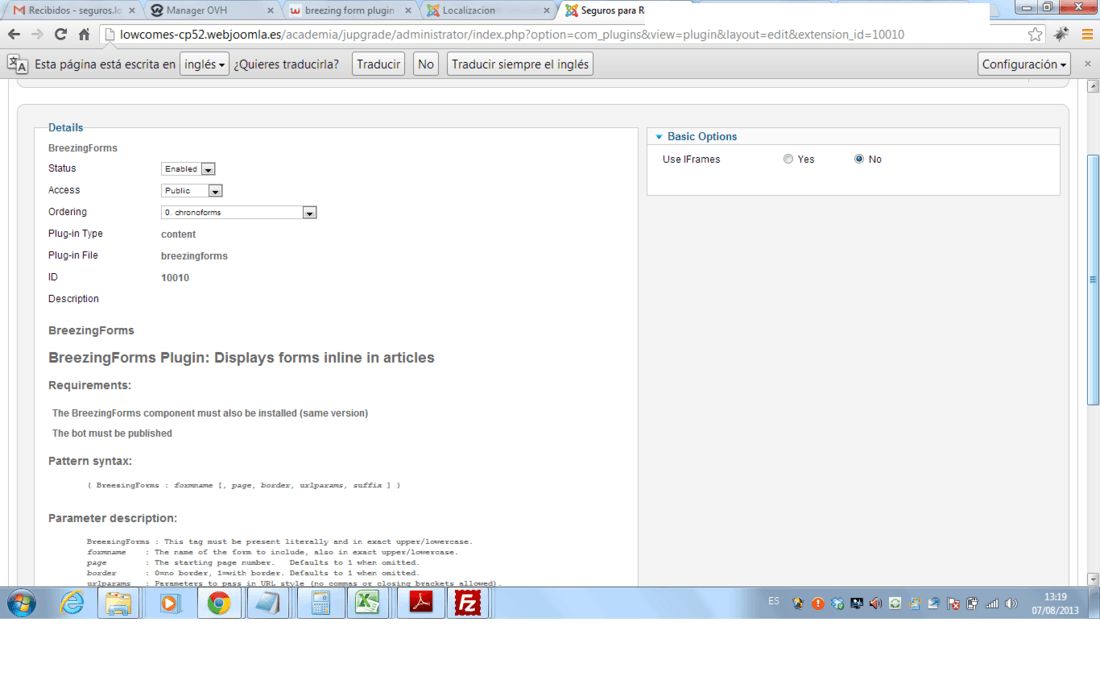1100x676 pixels.
Task: Click No in the translation bar
Action: pos(426,65)
